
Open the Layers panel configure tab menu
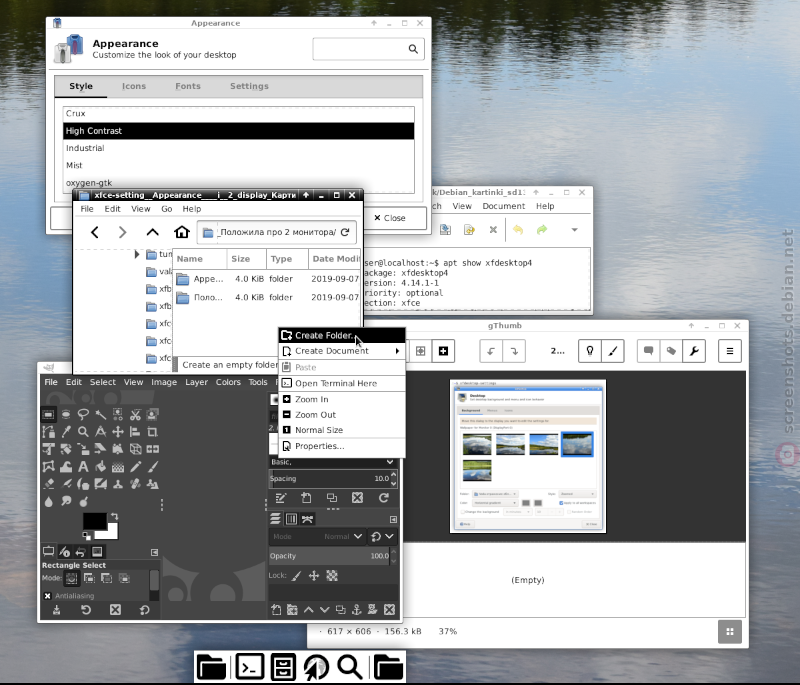pos(393,519)
